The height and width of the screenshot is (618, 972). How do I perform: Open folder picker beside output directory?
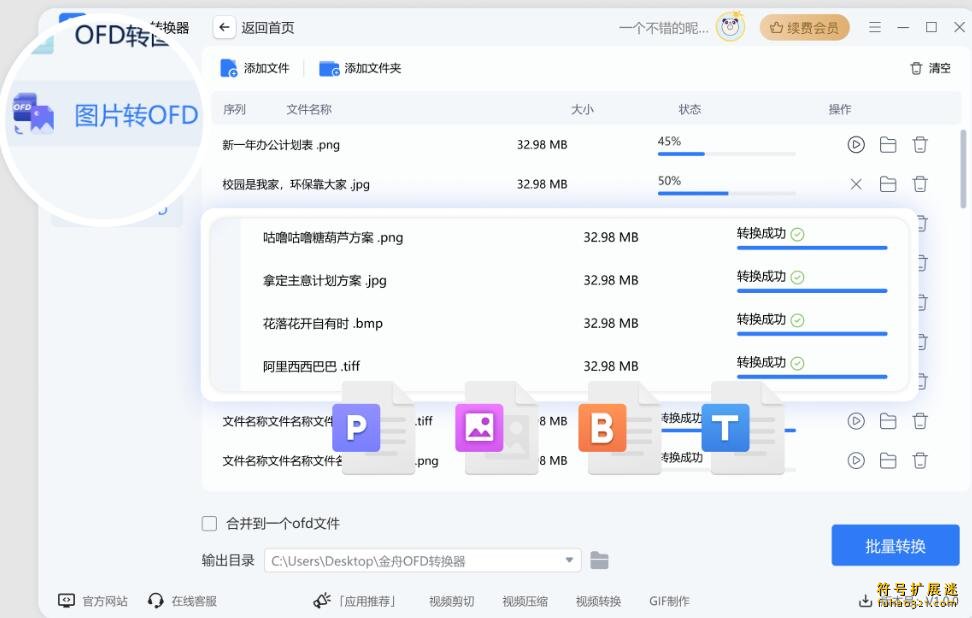coord(599,560)
